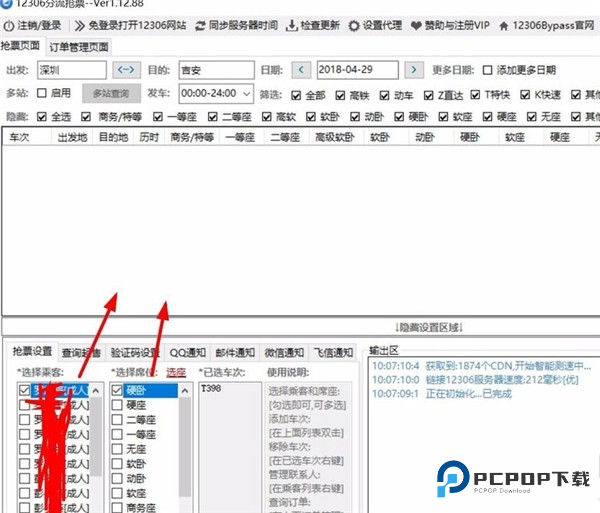Select the 飞信通知 tab
Screen dimensions: 600x513
click(333, 353)
